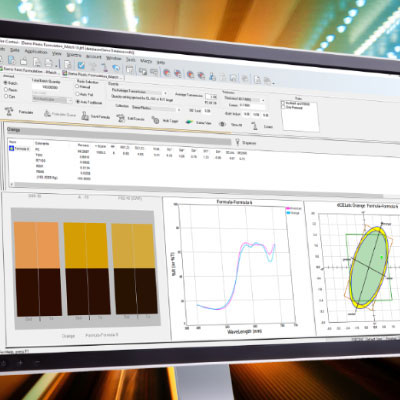Click the Orange section header bar
The image size is (400, 400).
(x=119, y=134)
